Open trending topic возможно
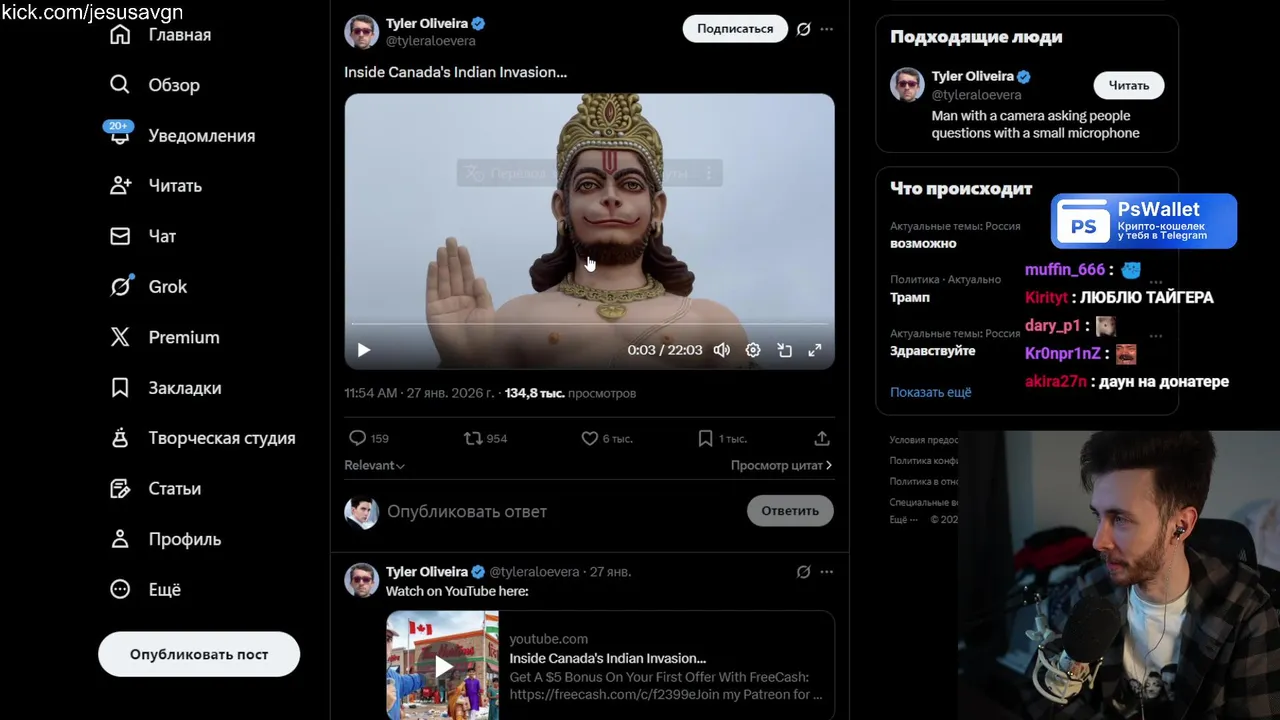1280x720 pixels. point(923,243)
